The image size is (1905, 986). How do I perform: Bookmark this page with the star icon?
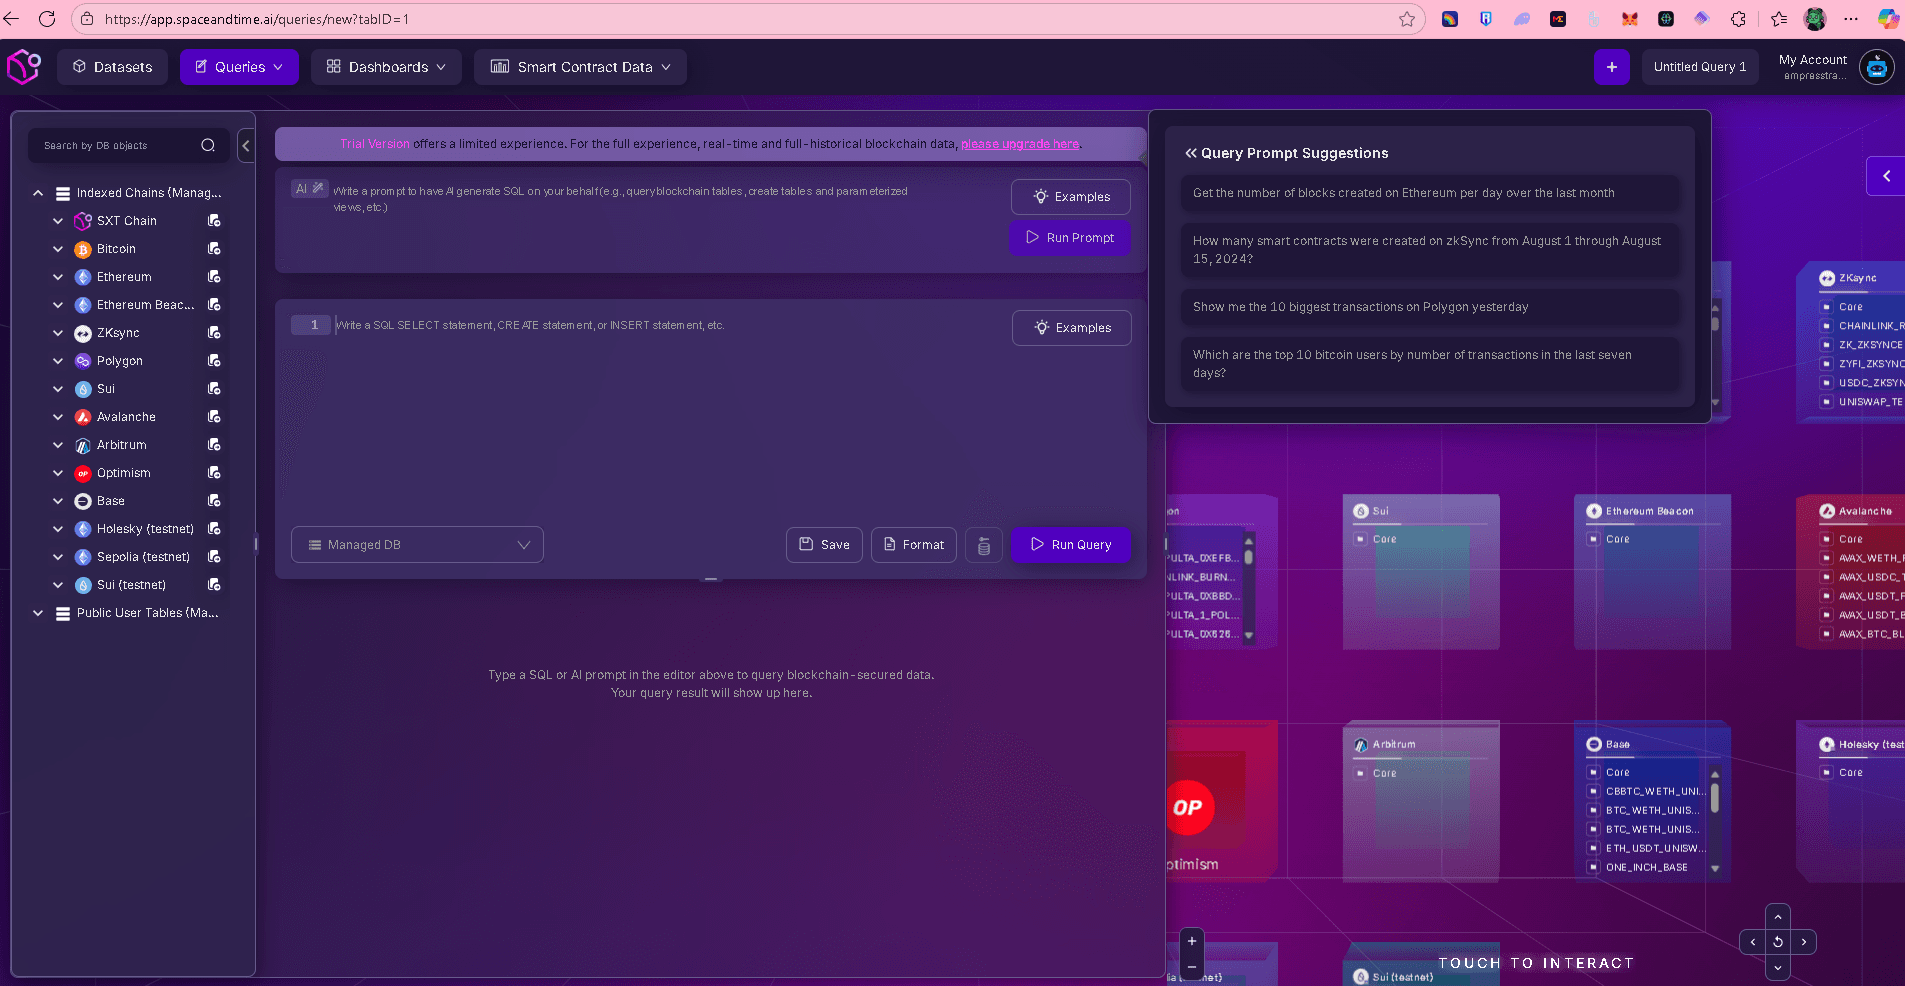point(1407,19)
